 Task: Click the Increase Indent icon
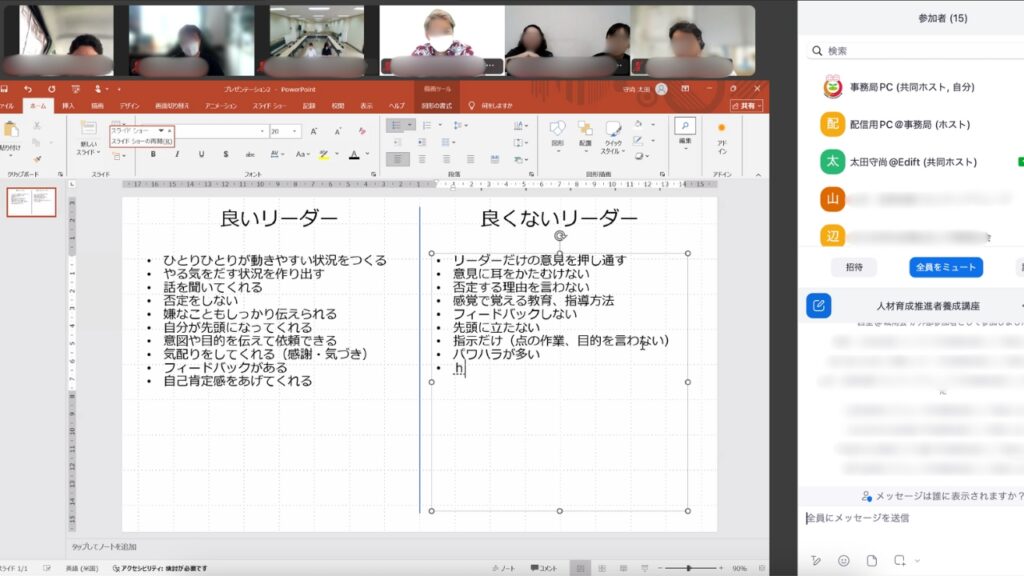point(422,142)
